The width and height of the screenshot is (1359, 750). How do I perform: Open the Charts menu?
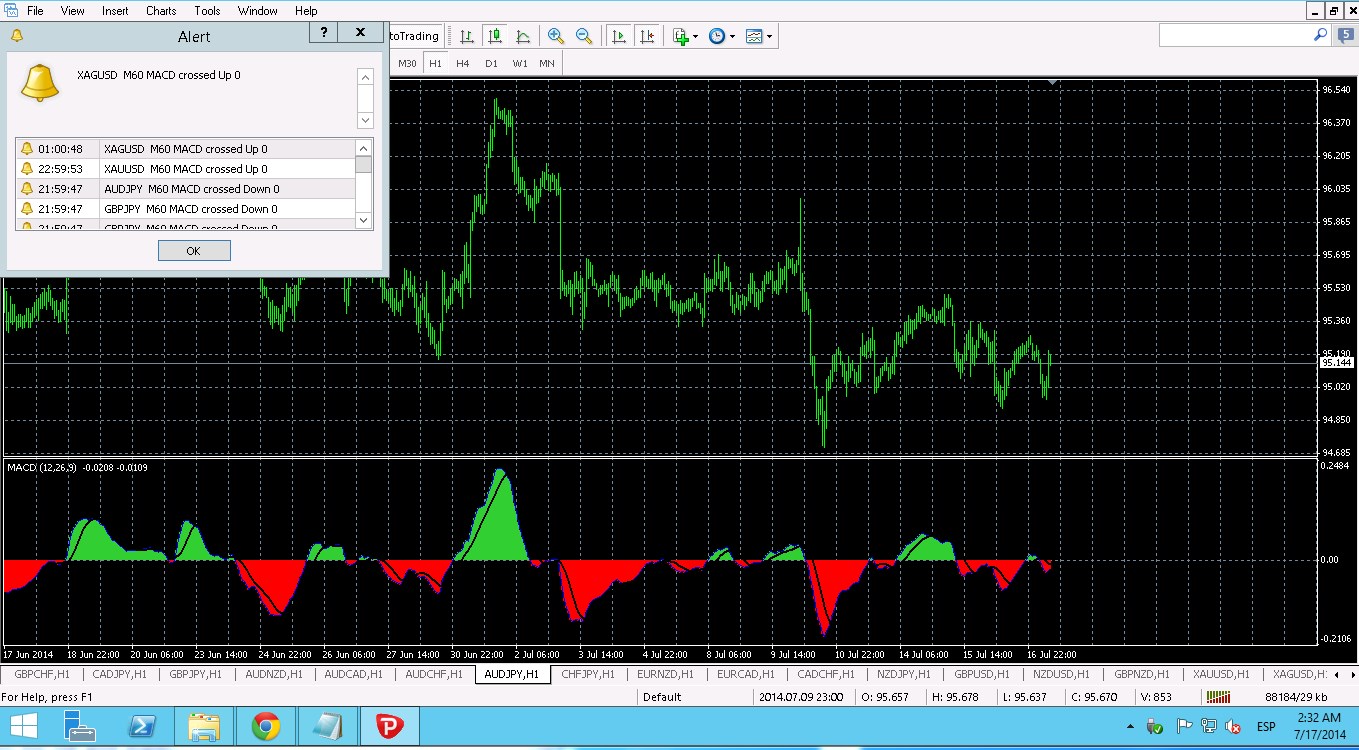161,11
